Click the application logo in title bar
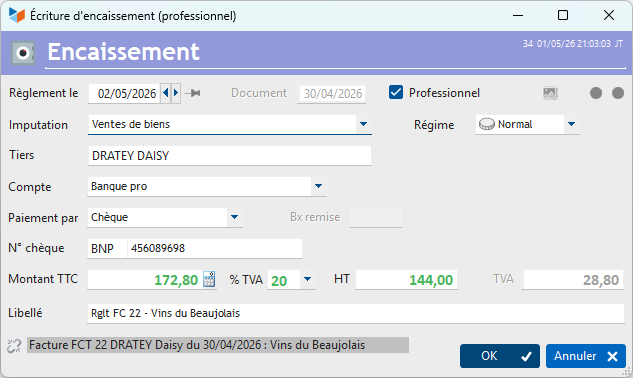The width and height of the screenshot is (633, 378). (17, 15)
